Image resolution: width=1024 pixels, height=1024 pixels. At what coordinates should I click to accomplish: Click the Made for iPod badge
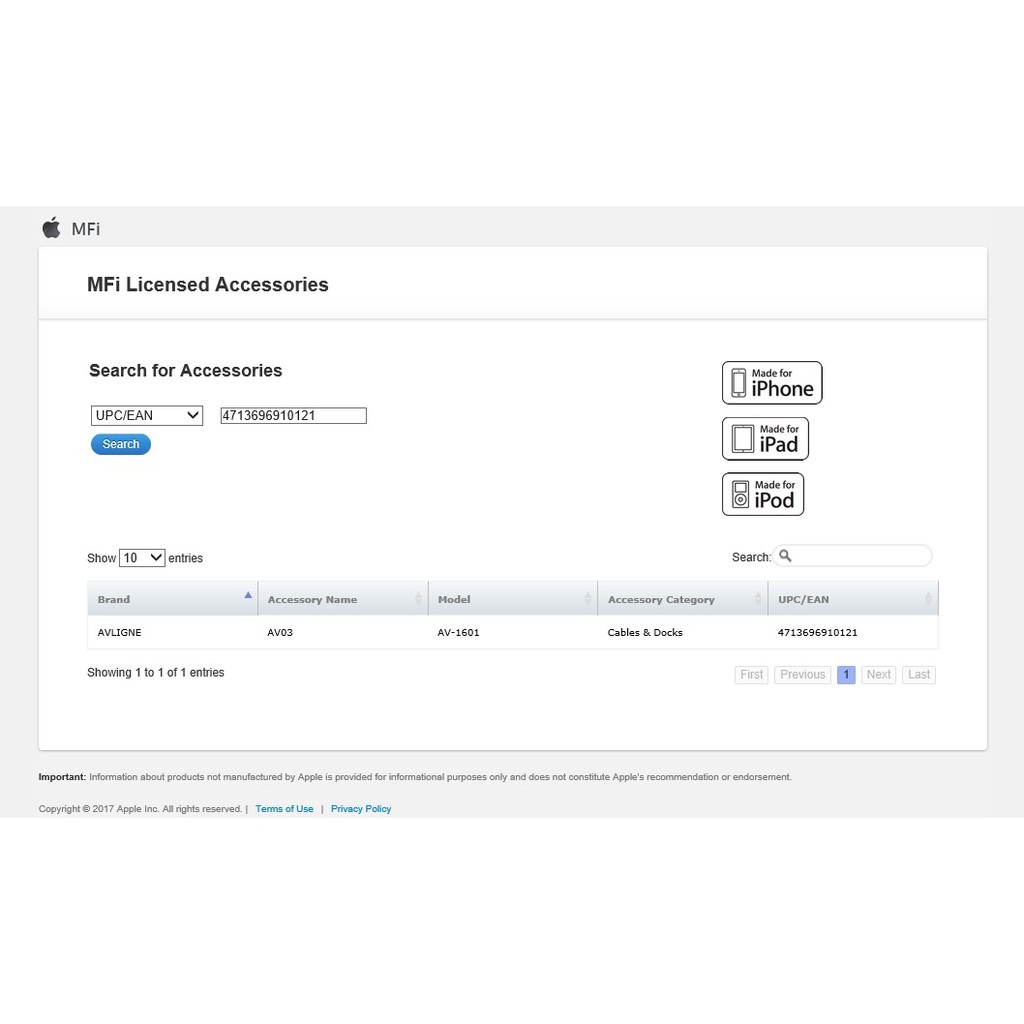(763, 494)
